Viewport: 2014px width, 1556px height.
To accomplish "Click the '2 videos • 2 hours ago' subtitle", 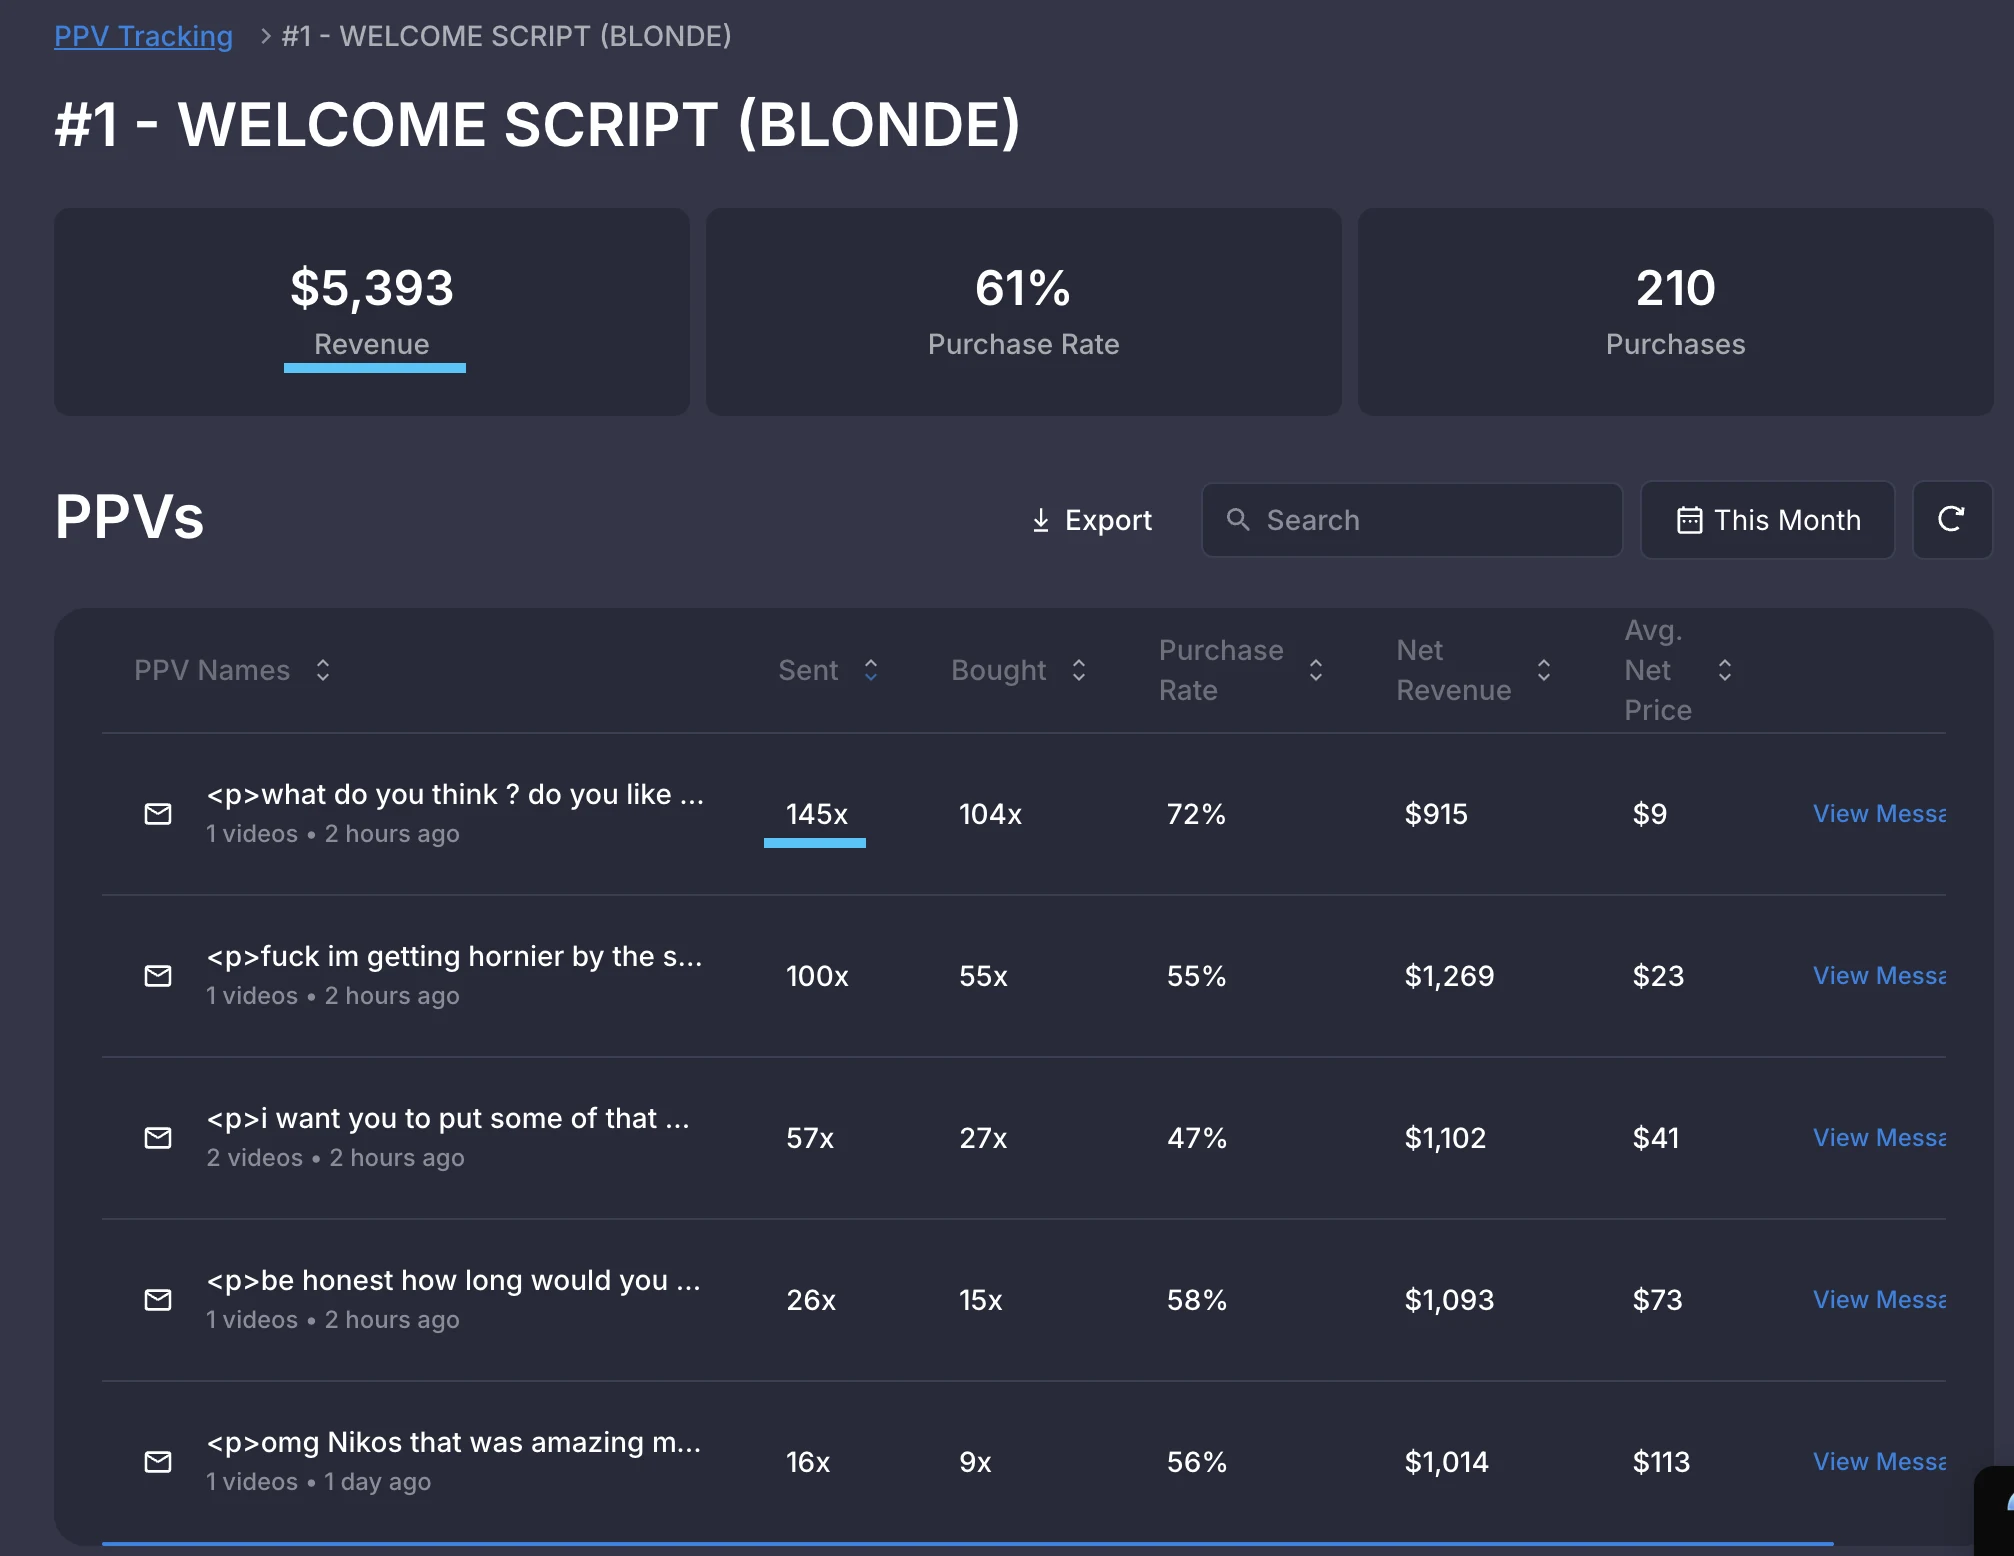I will [x=335, y=1158].
